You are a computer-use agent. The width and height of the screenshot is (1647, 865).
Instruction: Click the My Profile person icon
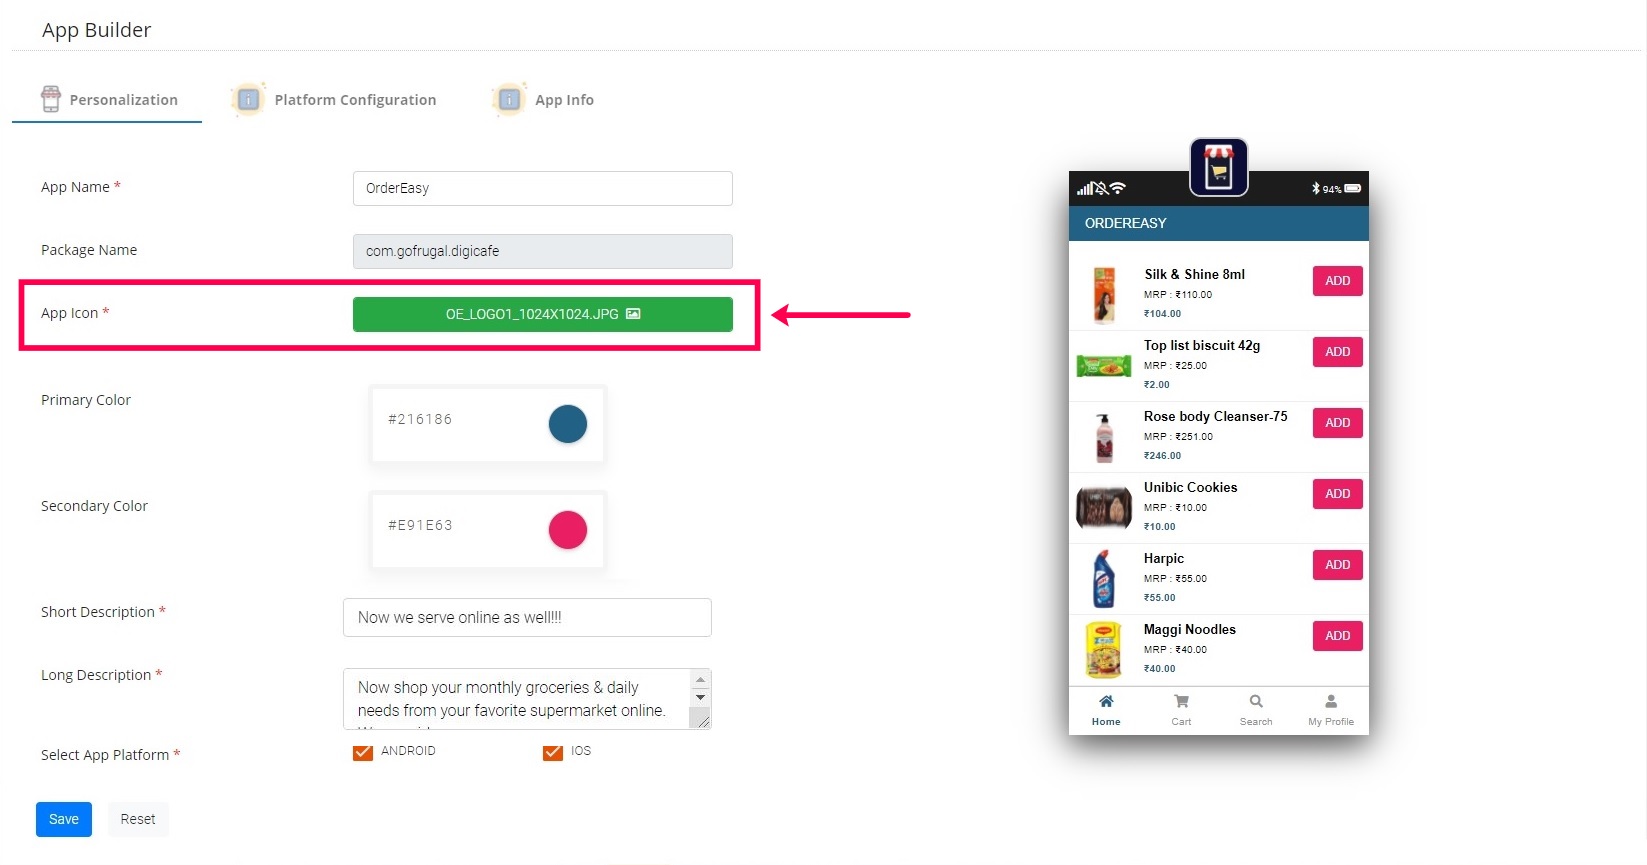1331,702
